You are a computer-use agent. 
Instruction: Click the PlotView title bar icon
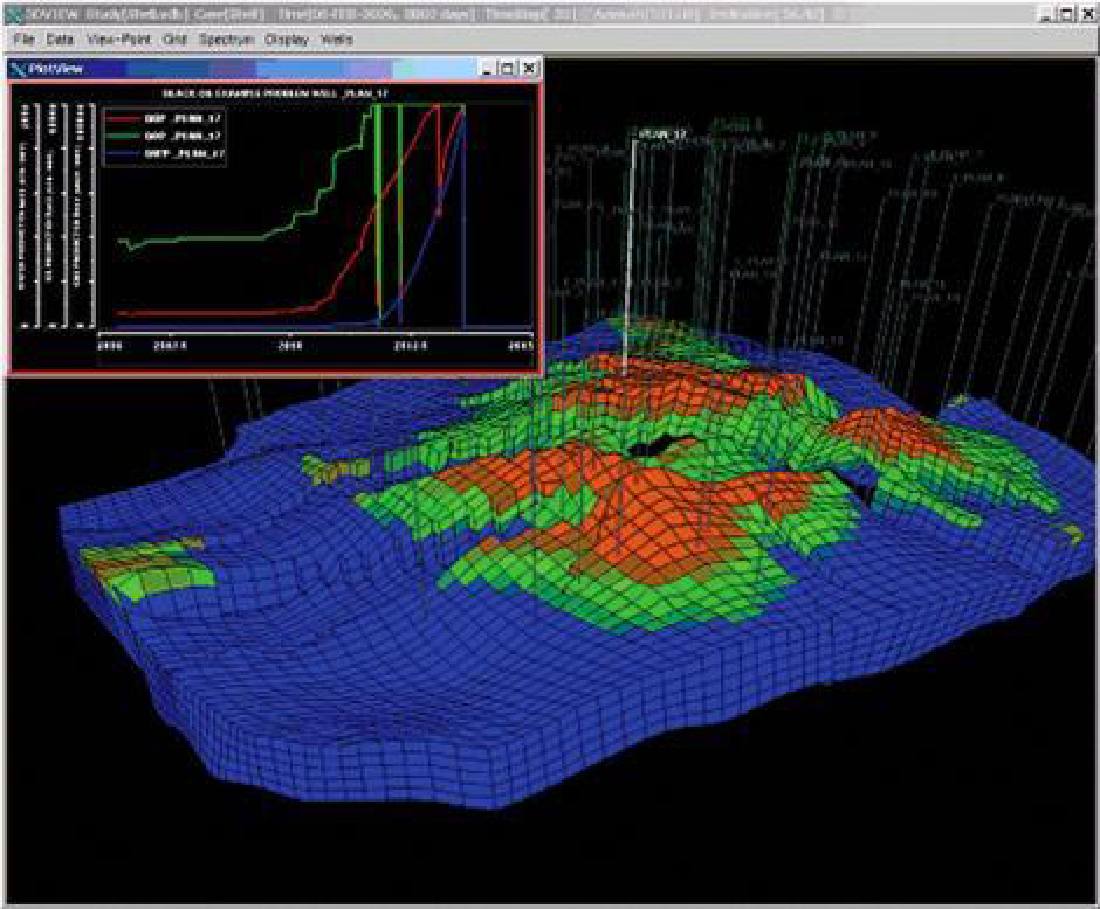click(x=18, y=69)
